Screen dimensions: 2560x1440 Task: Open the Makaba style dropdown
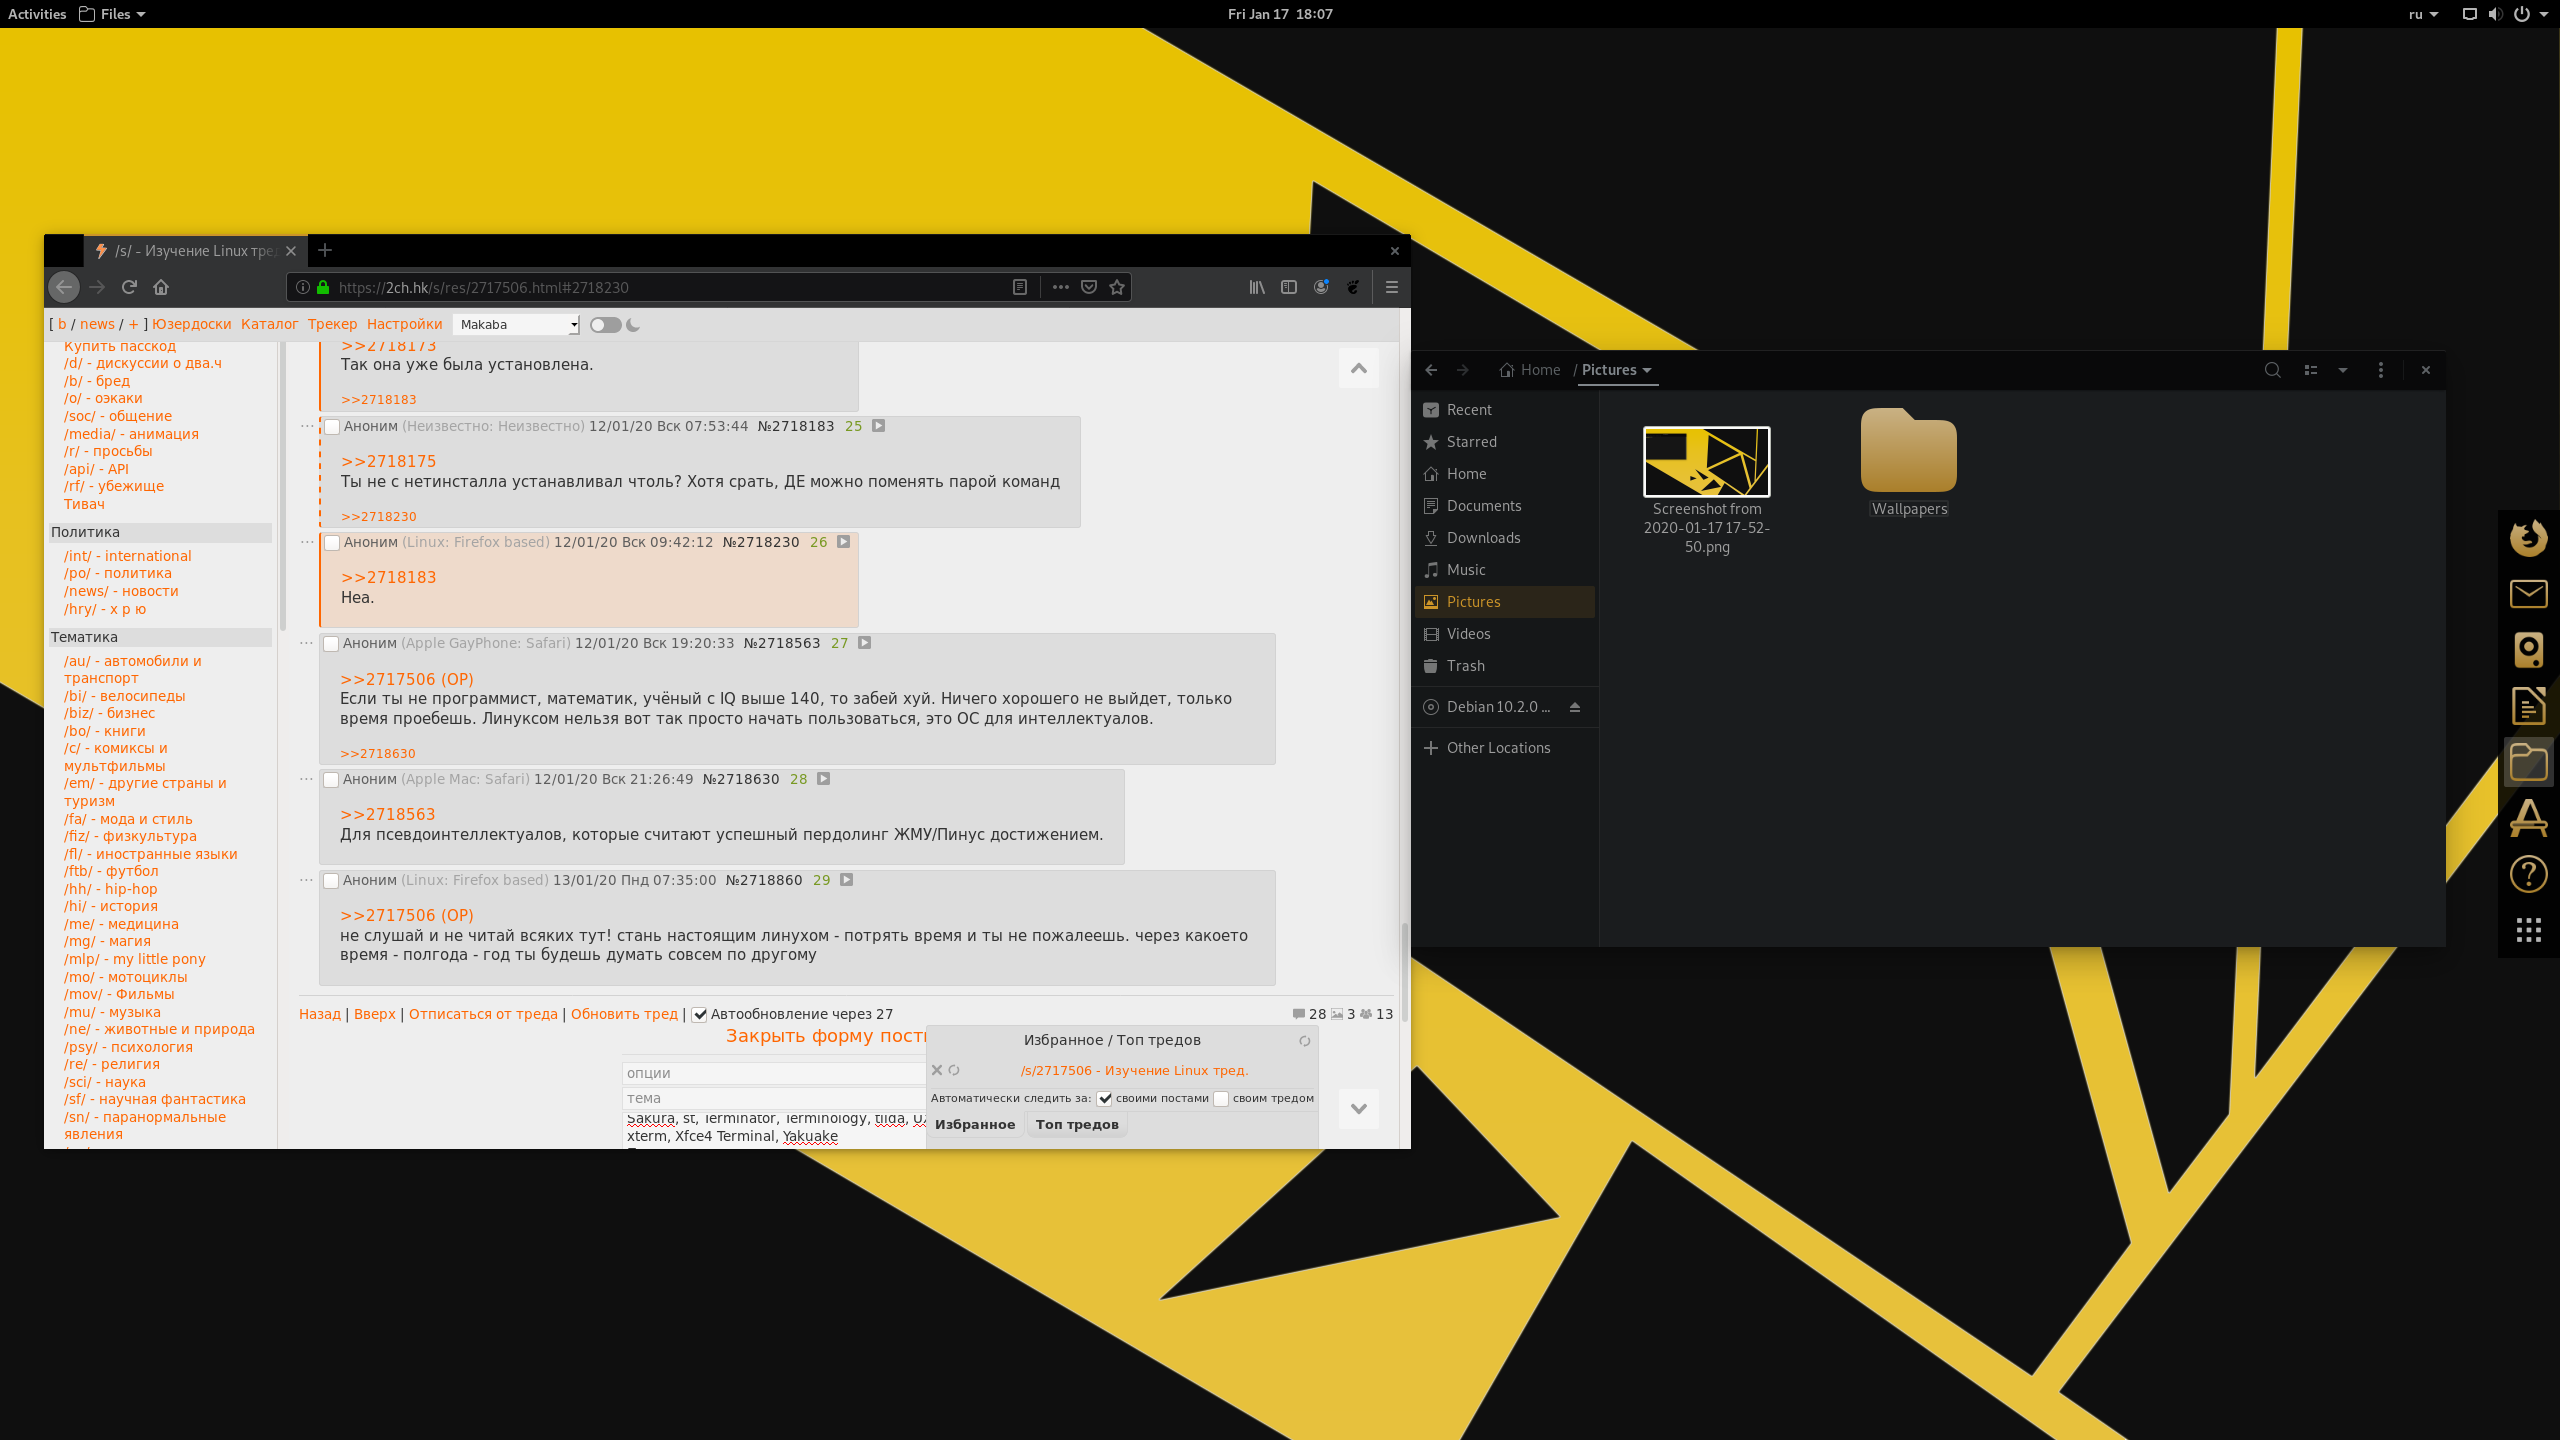tap(517, 325)
